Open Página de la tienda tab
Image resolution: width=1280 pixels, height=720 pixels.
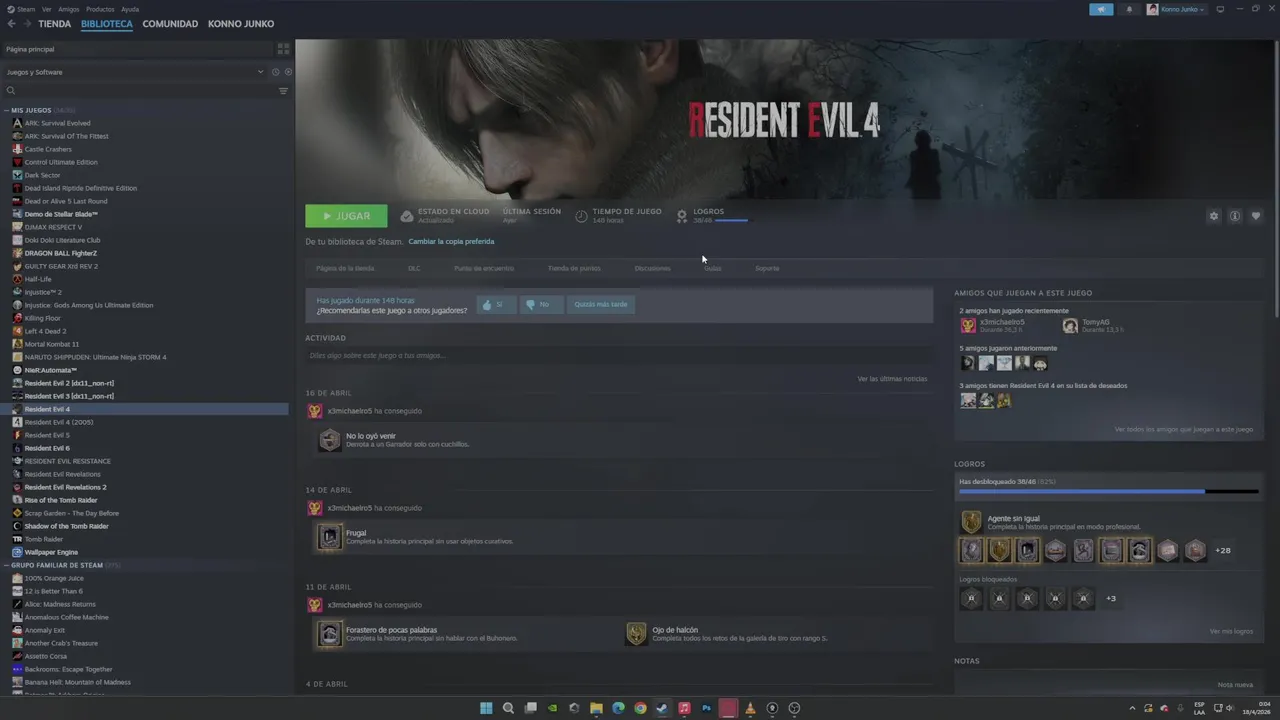click(x=345, y=268)
